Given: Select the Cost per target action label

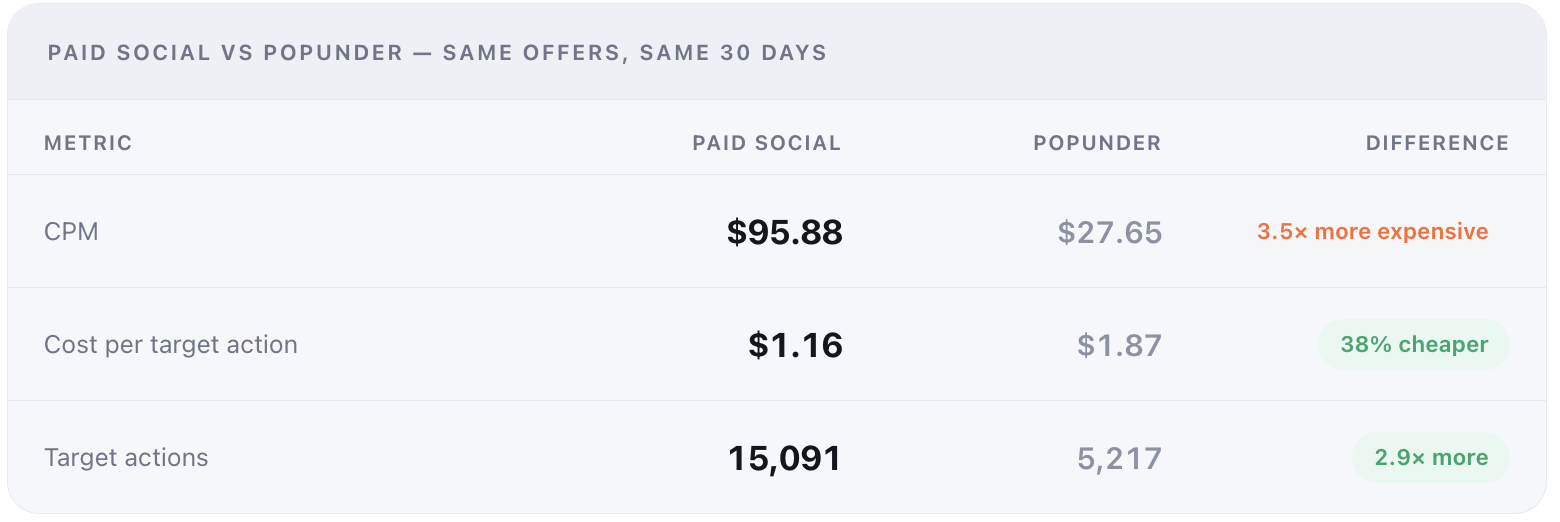Looking at the screenshot, I should coord(171,345).
